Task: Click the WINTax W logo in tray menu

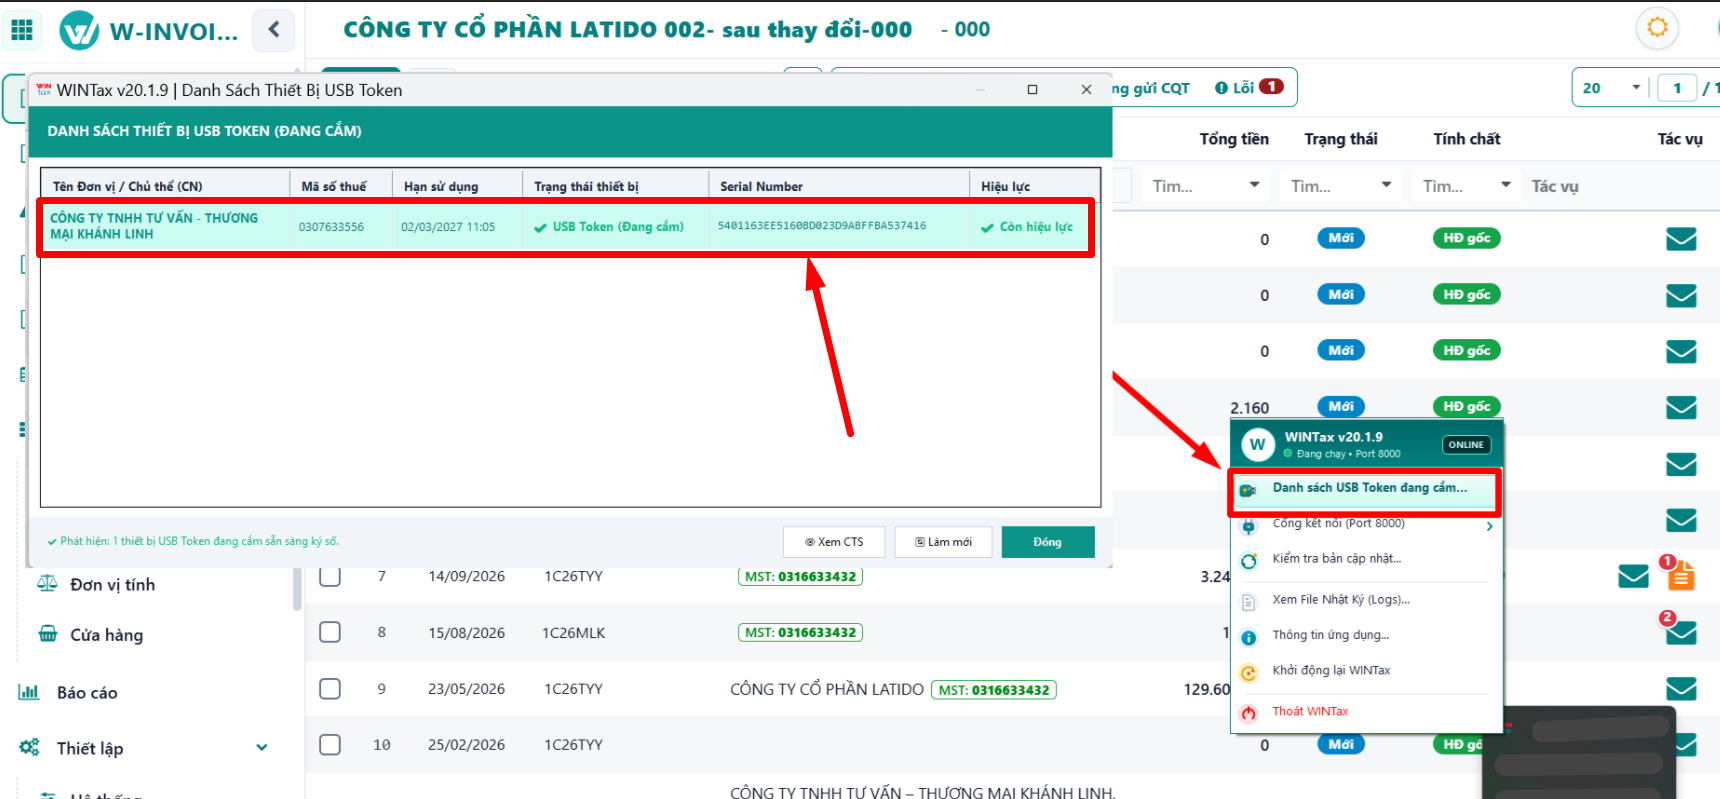Action: point(1257,444)
